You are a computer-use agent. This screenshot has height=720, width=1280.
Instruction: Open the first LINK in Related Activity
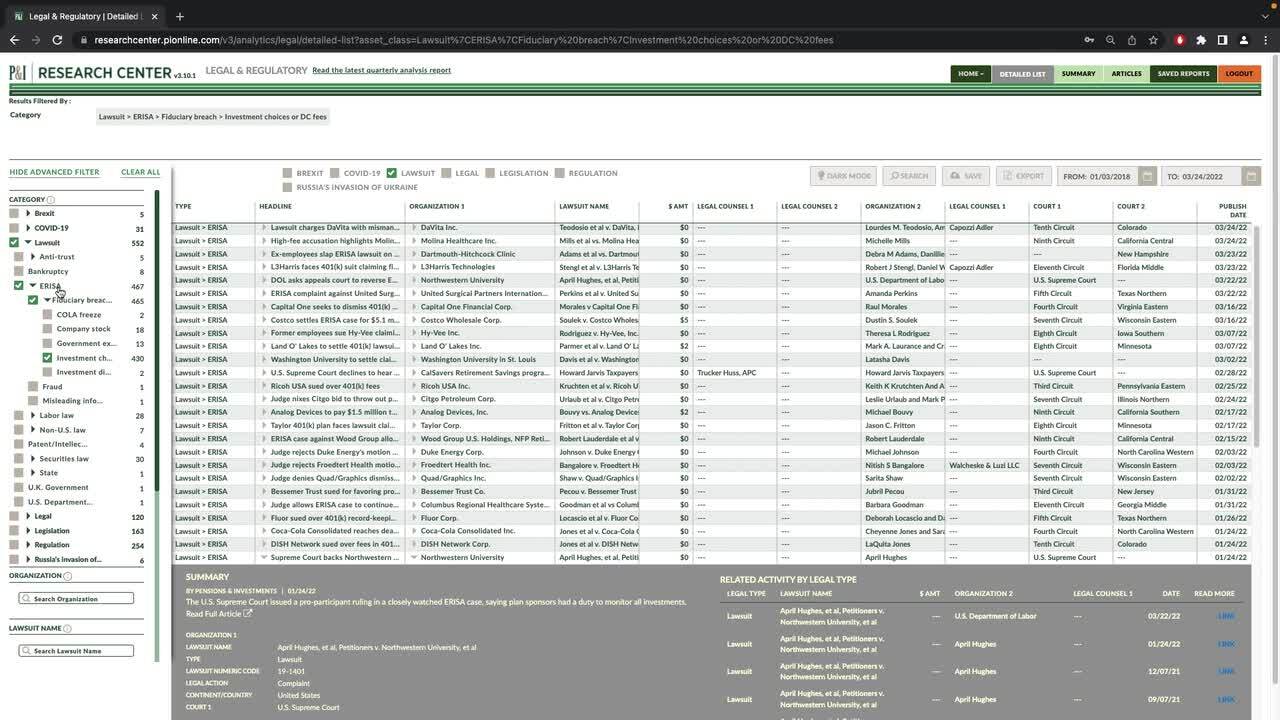[1226, 616]
